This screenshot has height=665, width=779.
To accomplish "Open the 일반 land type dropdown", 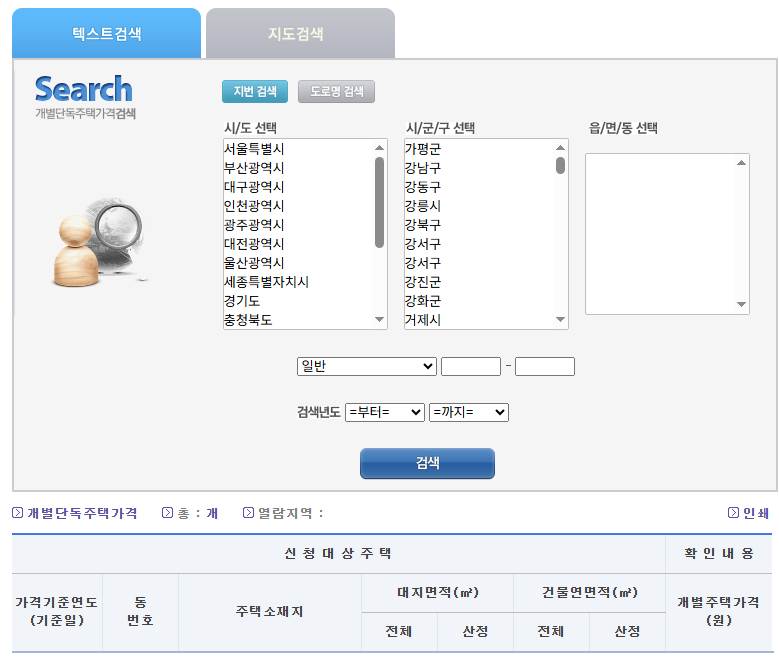I will [x=367, y=367].
